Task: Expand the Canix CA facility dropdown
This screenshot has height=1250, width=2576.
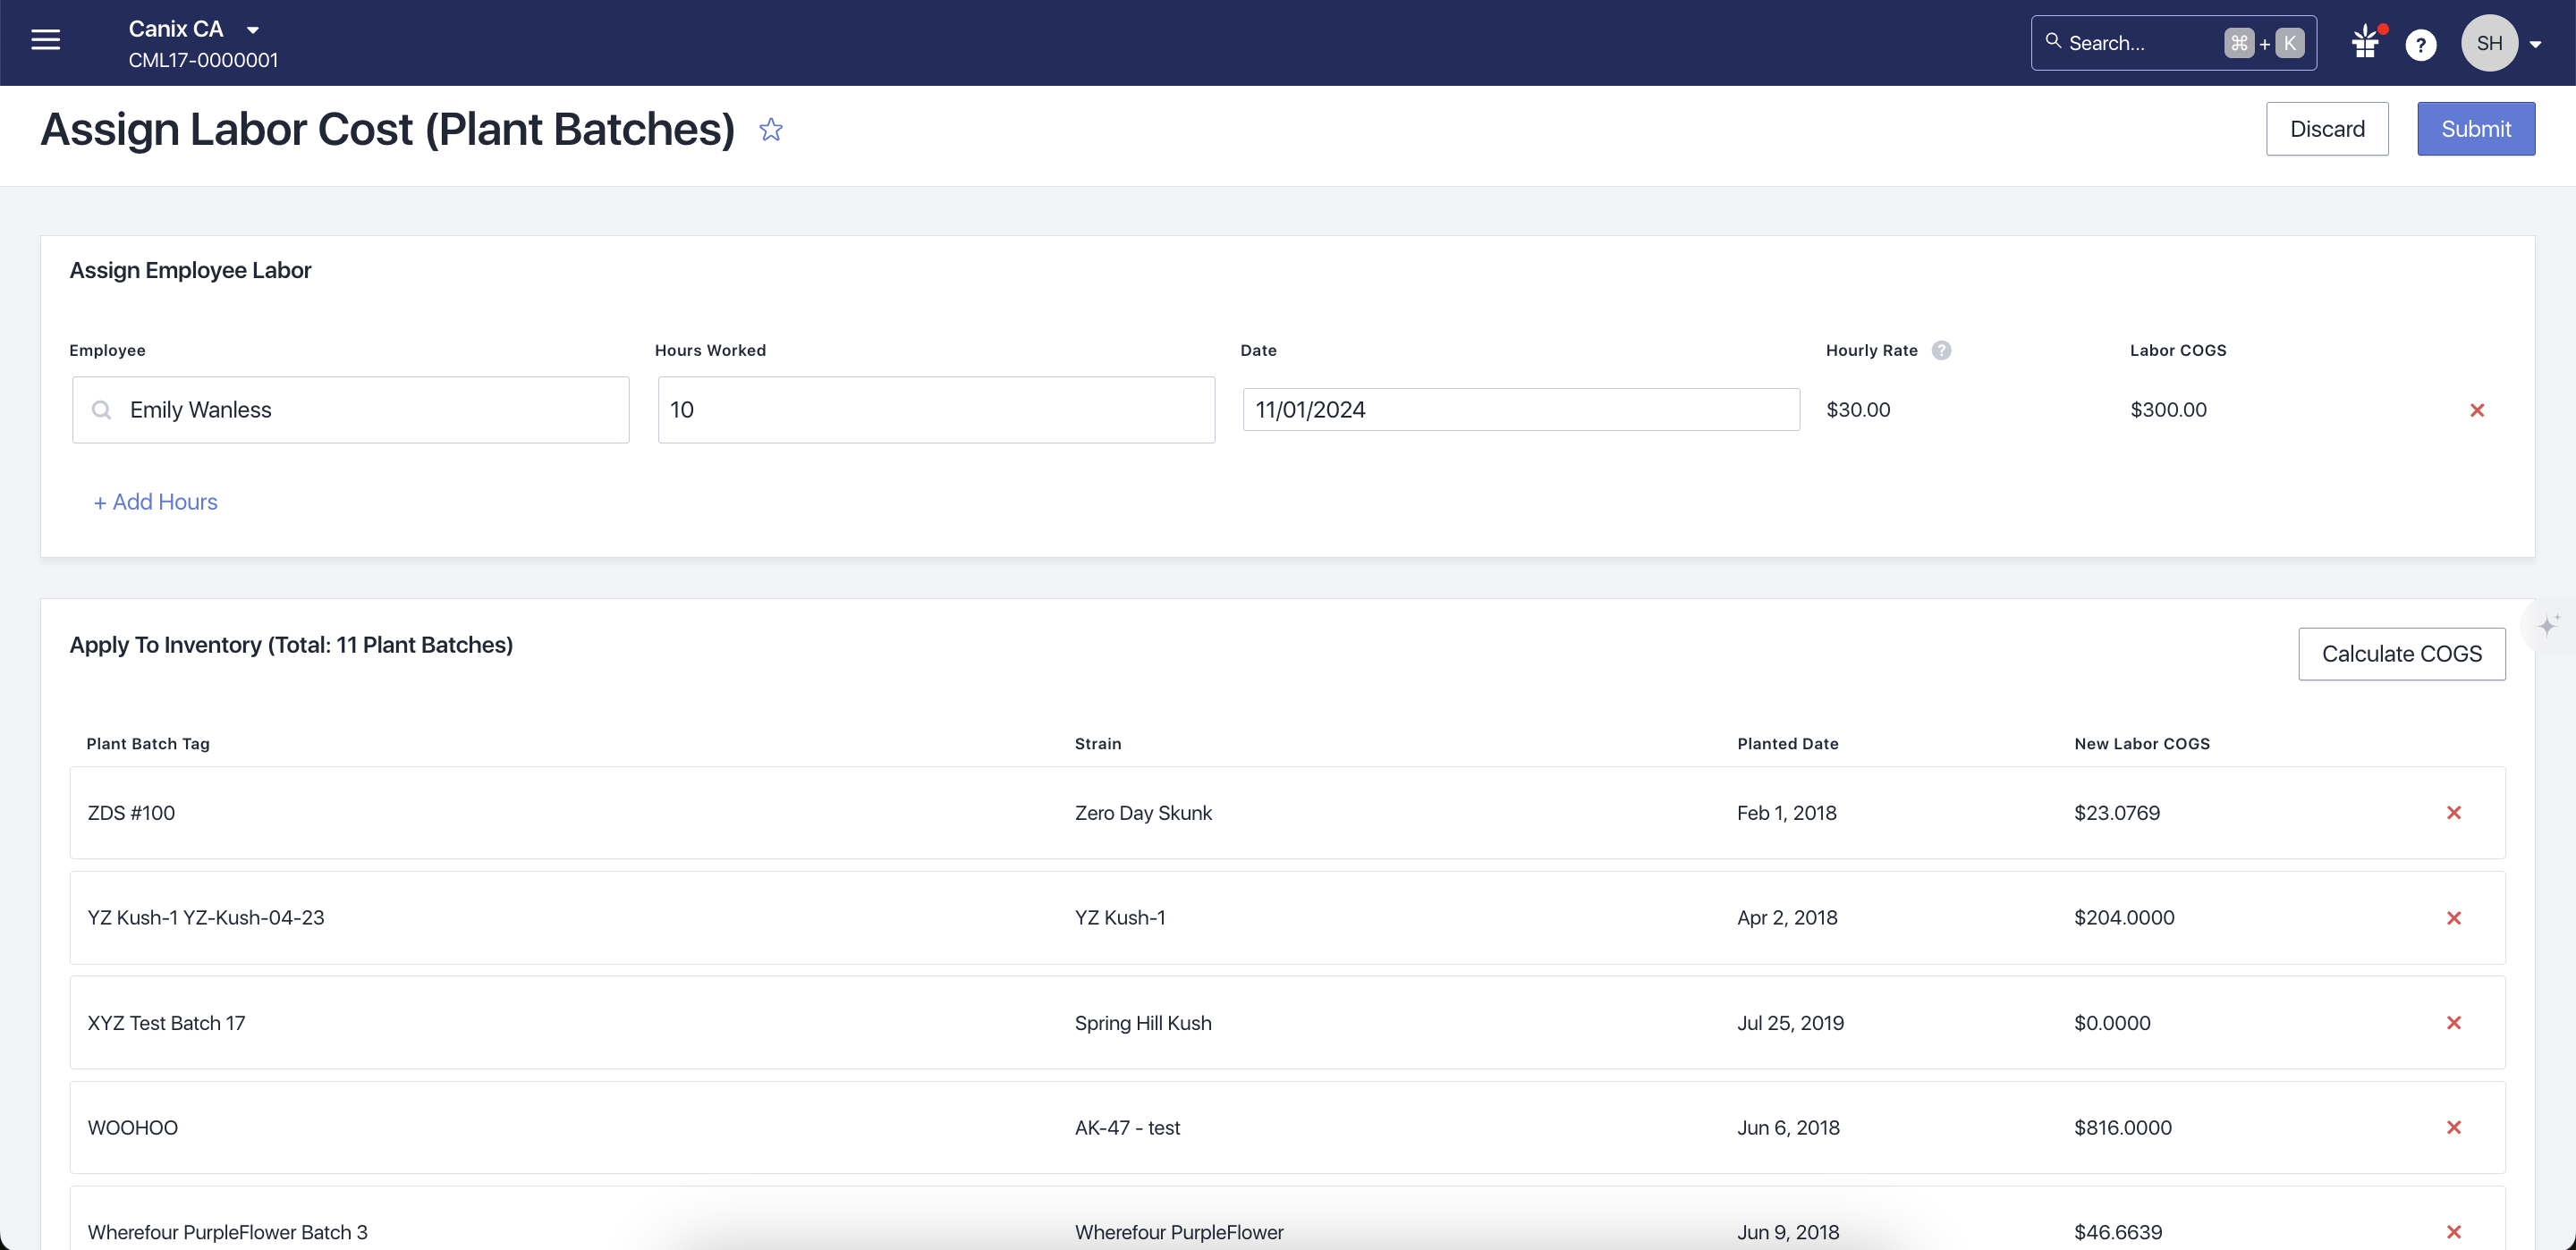Action: point(253,30)
